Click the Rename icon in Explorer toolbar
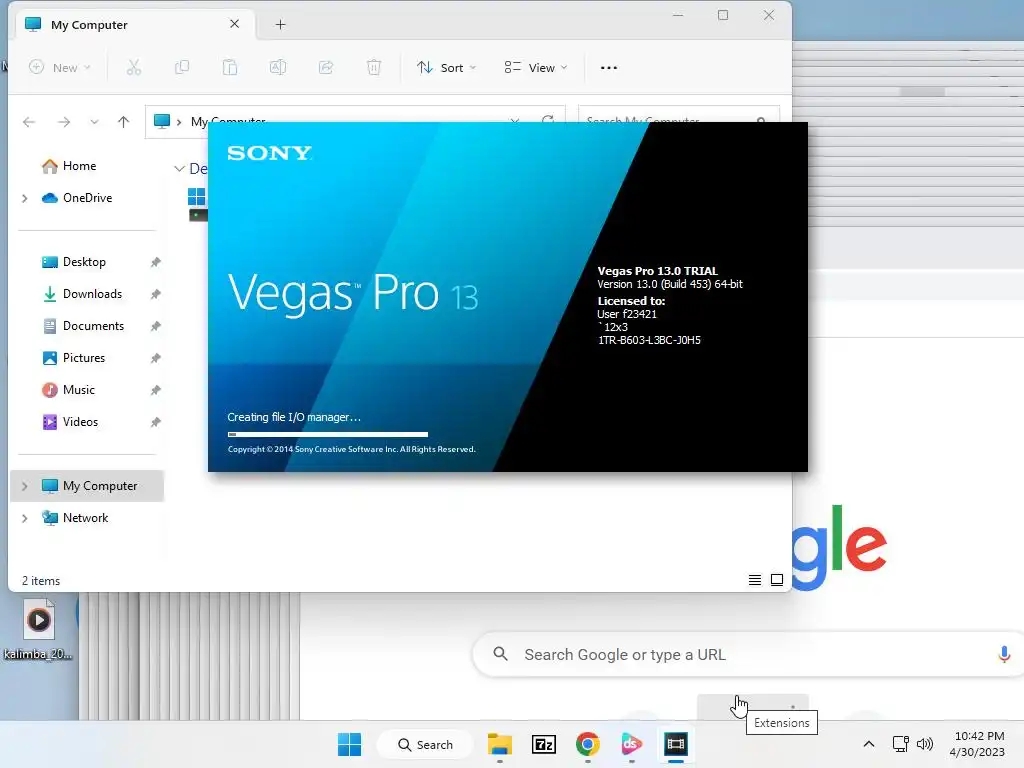 coord(278,67)
